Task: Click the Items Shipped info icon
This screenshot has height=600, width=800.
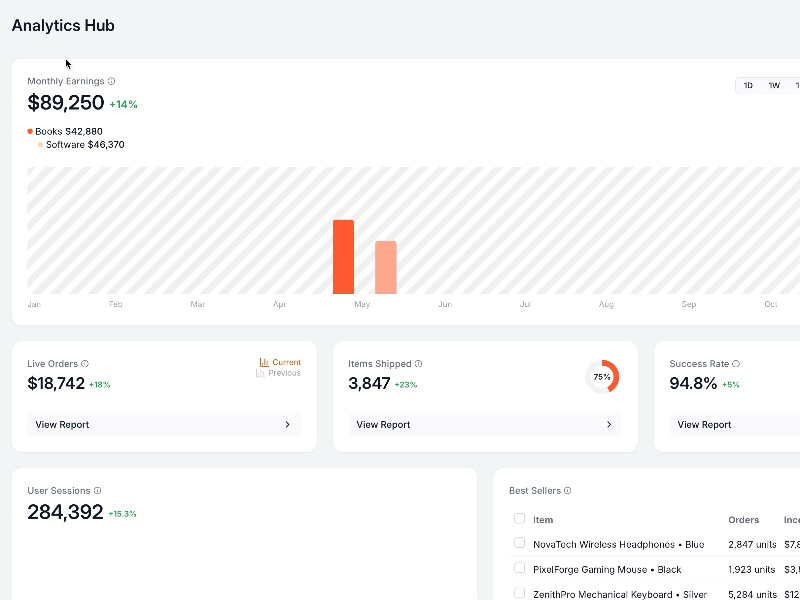Action: click(418, 364)
